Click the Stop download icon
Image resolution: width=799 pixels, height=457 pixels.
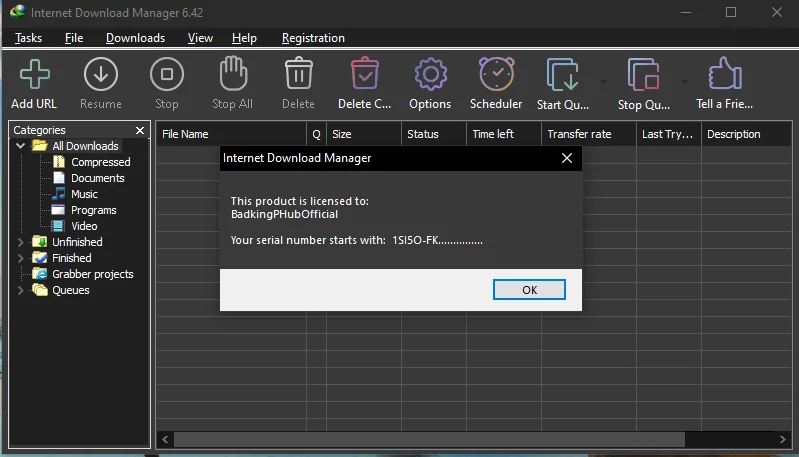coord(167,74)
